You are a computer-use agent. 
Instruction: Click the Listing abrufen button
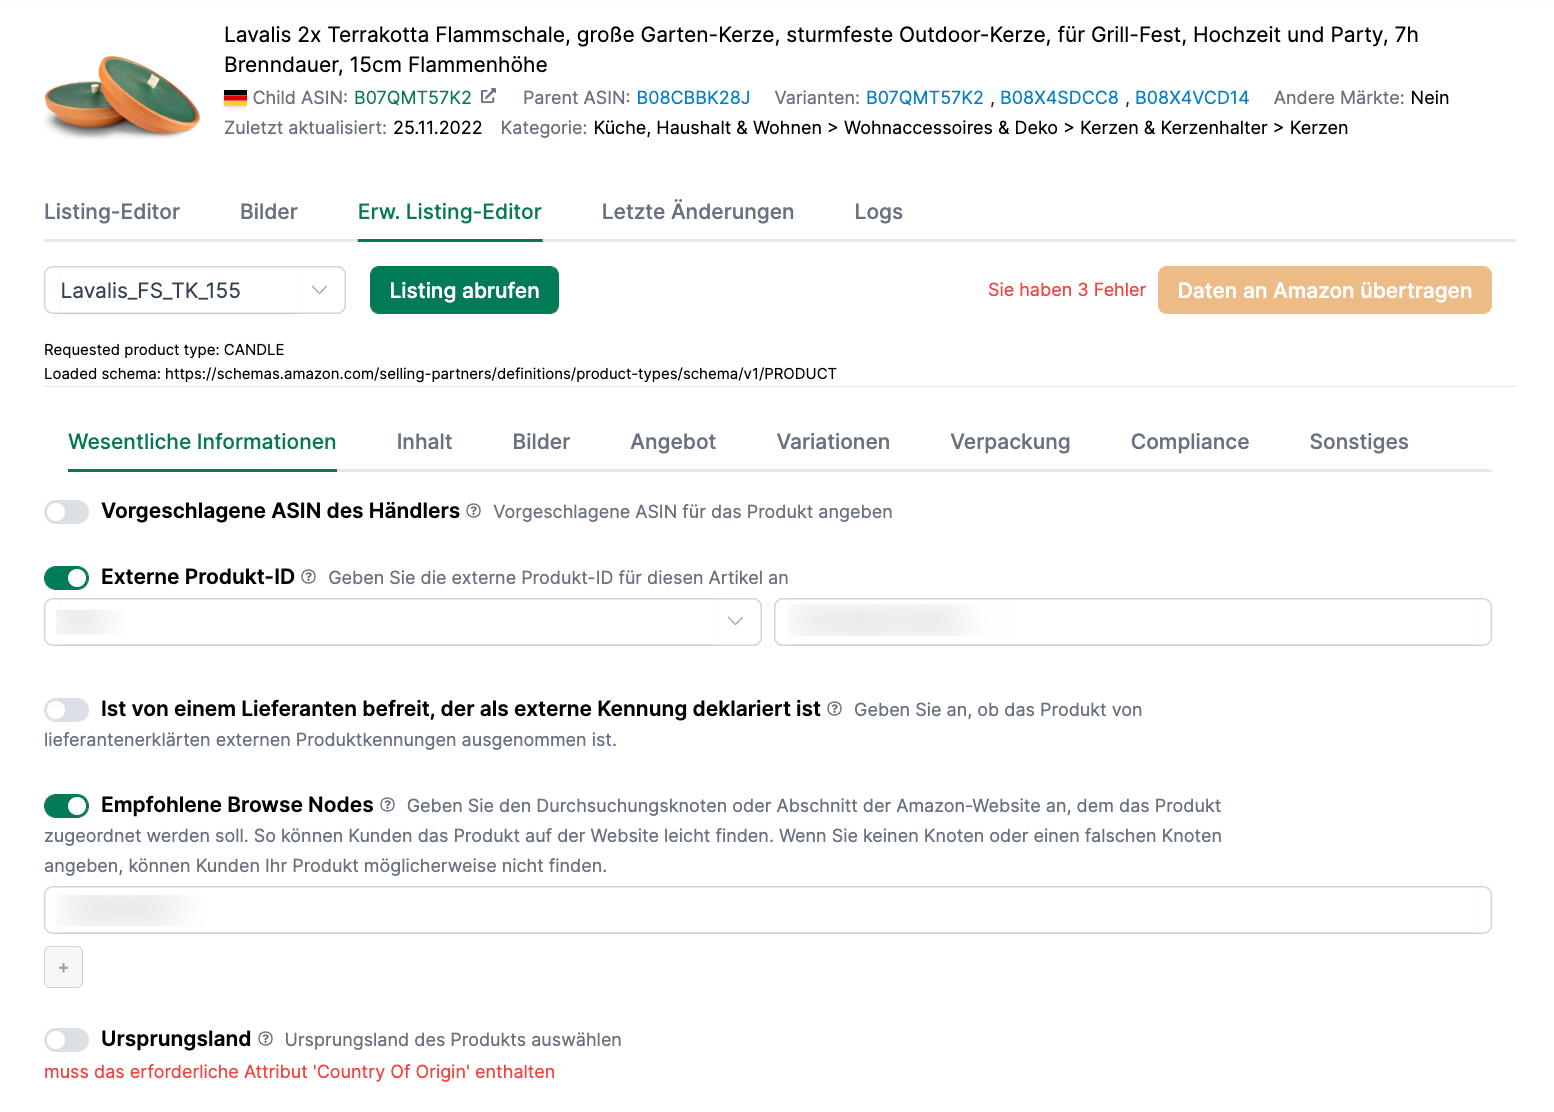click(x=464, y=290)
